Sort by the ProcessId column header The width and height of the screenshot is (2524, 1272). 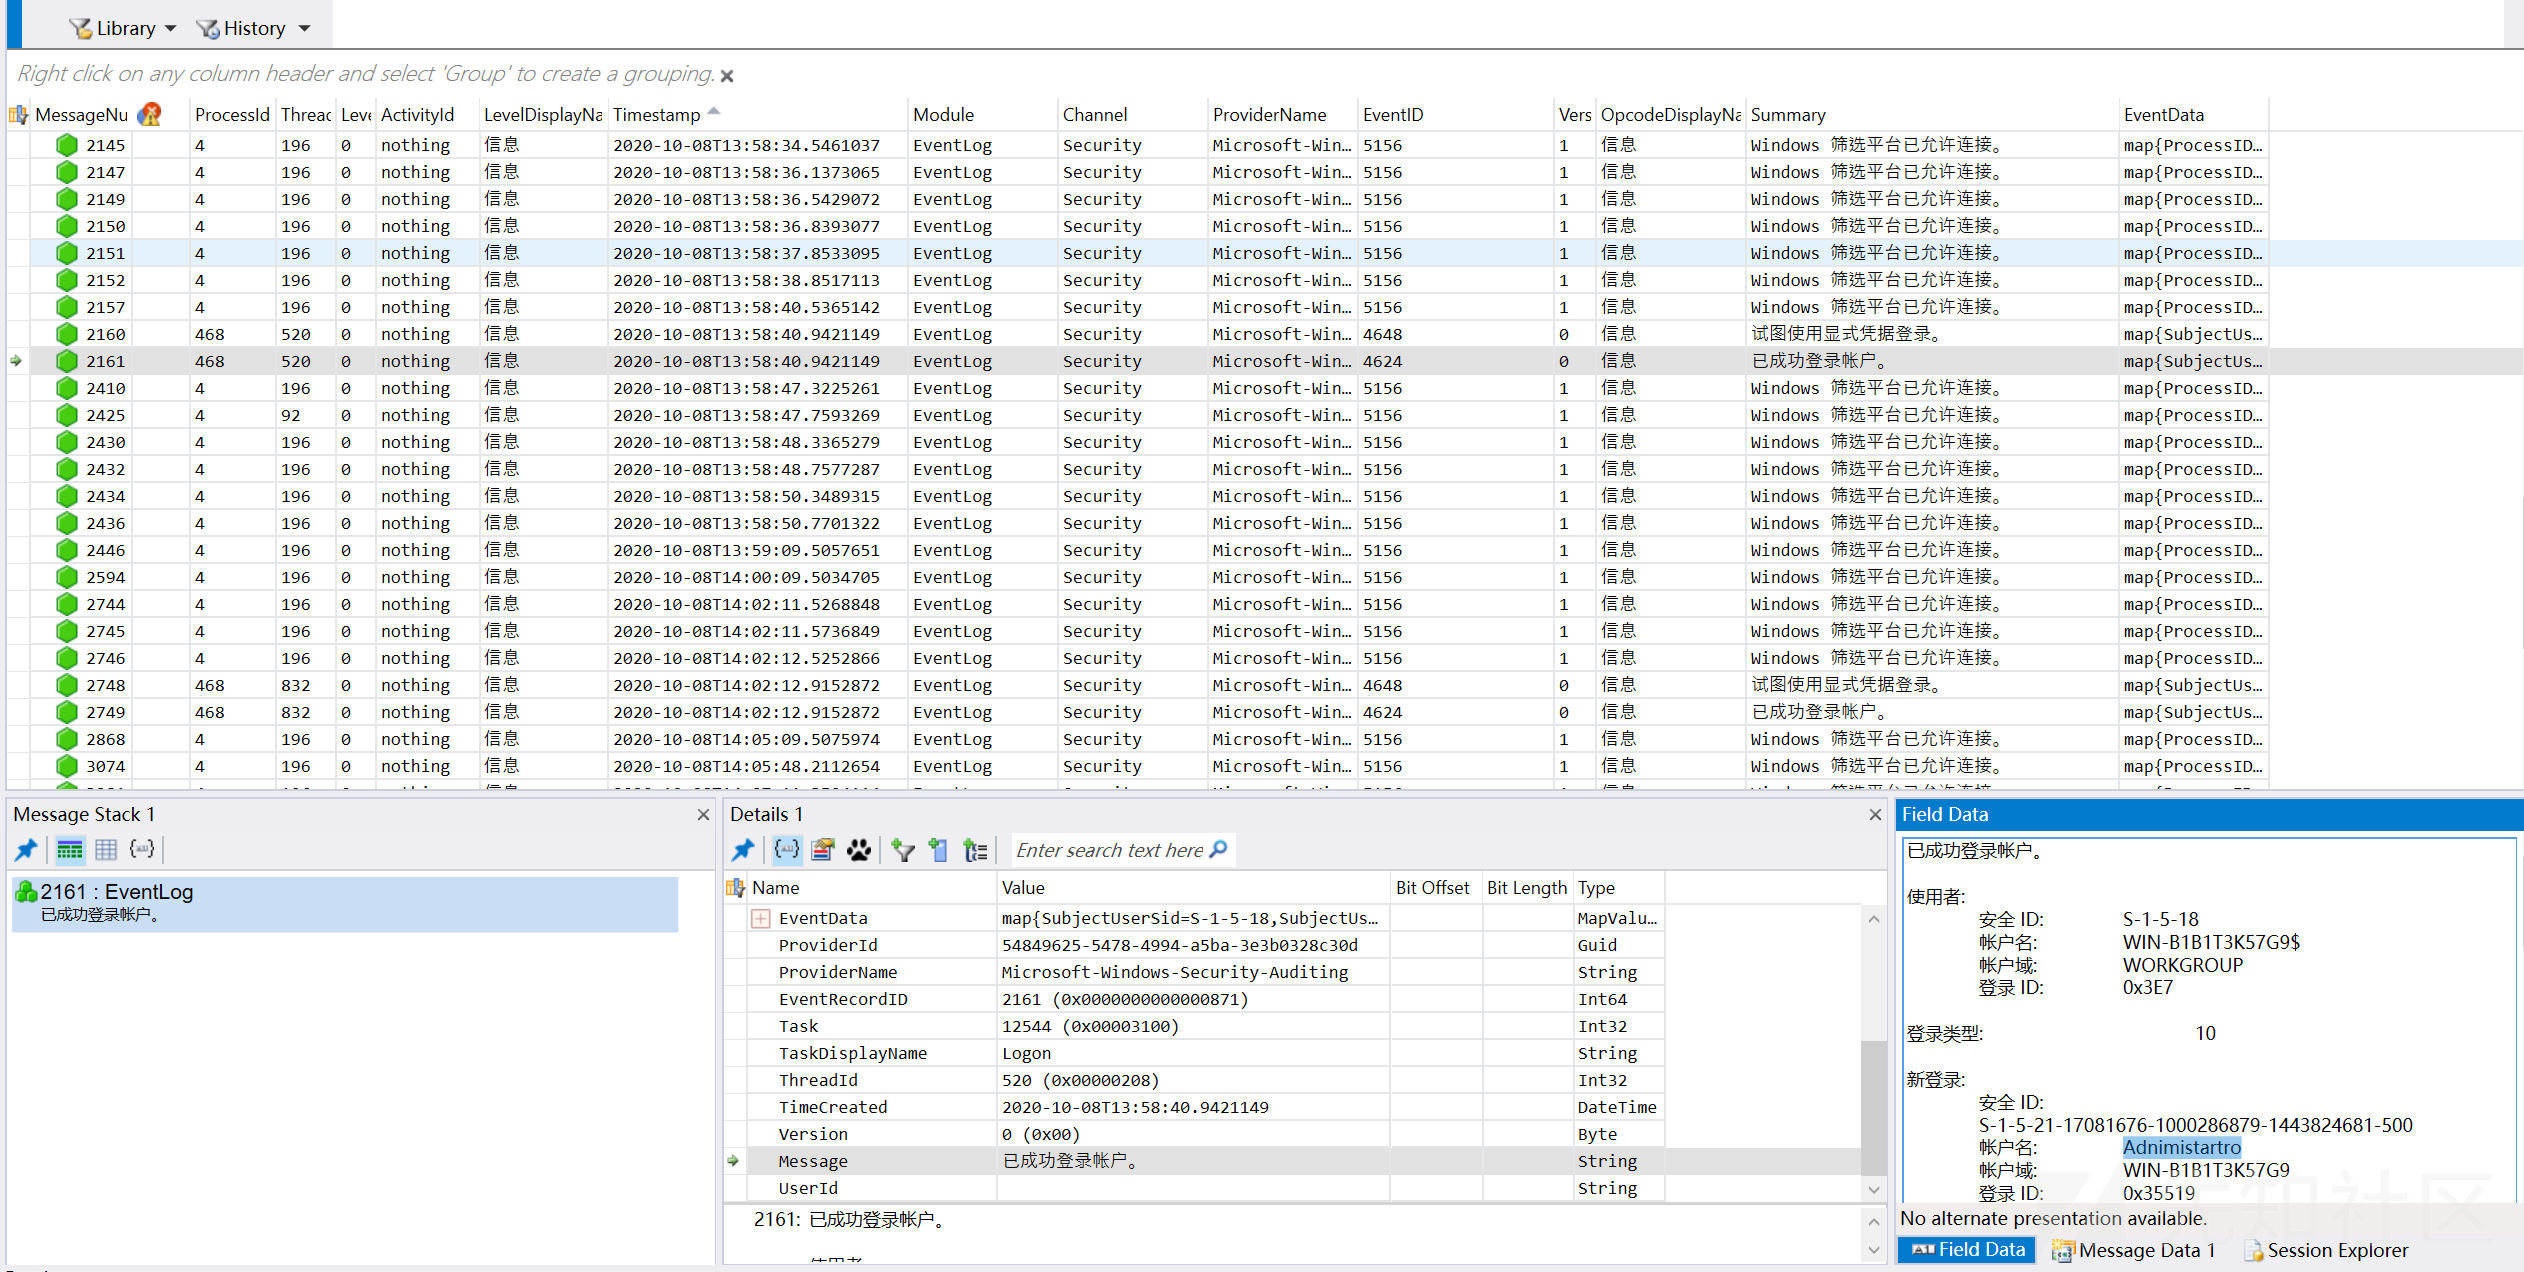(232, 115)
